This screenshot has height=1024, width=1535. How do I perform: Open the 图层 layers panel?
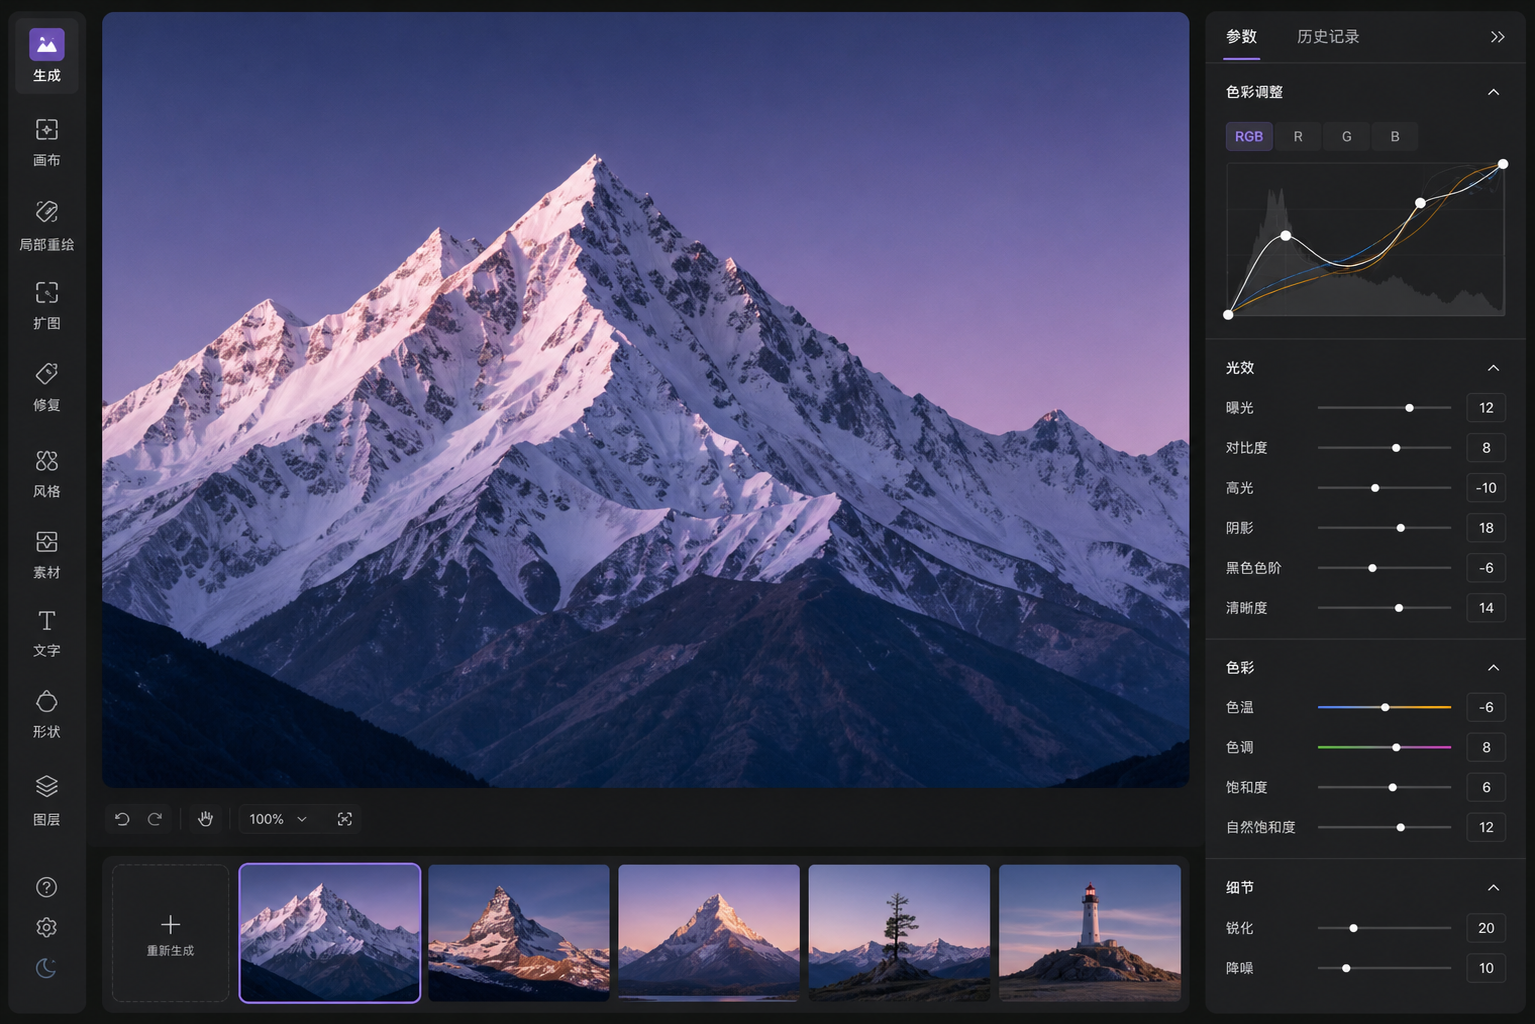[x=47, y=801]
